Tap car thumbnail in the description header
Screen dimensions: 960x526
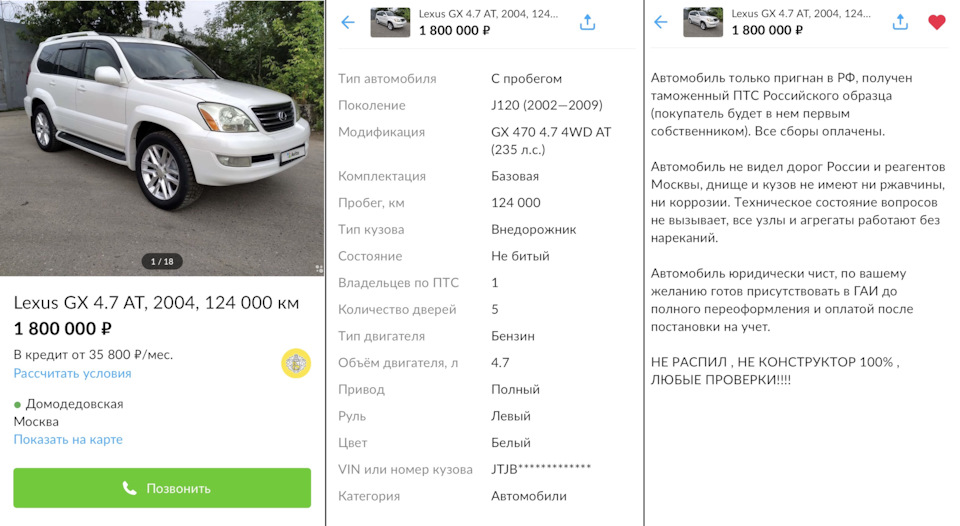(x=703, y=23)
